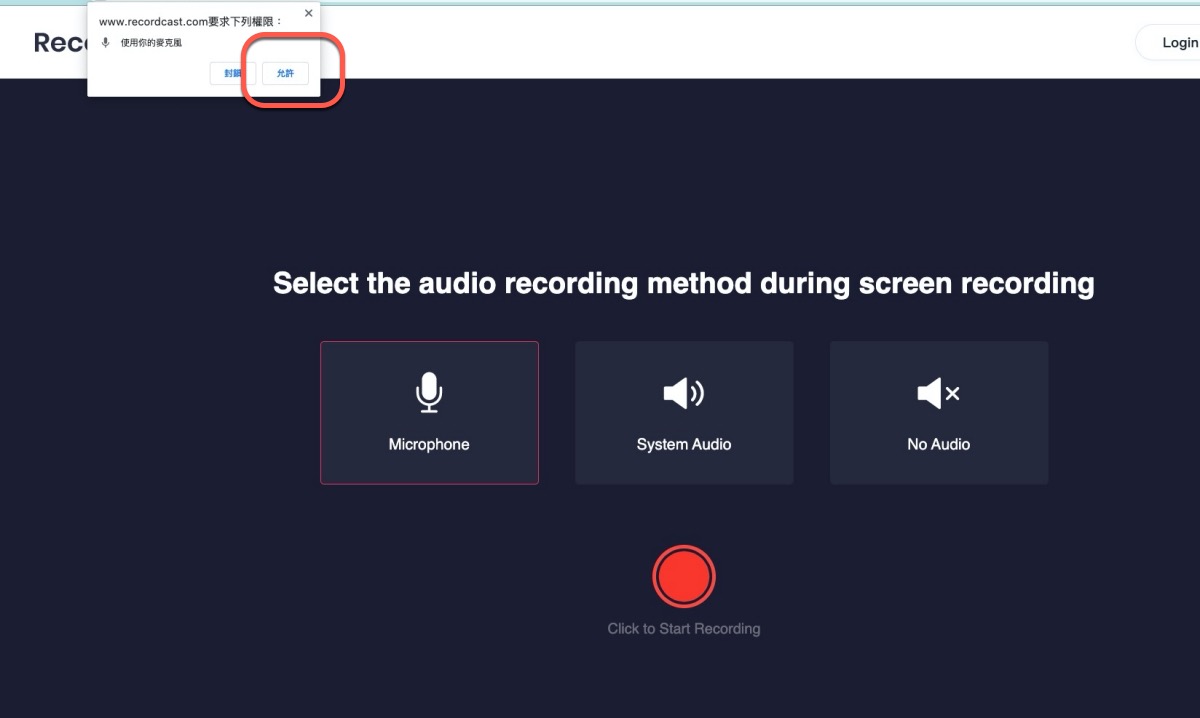Click the small microphone icon in permission popup
Image resolution: width=1200 pixels, height=718 pixels.
point(106,43)
